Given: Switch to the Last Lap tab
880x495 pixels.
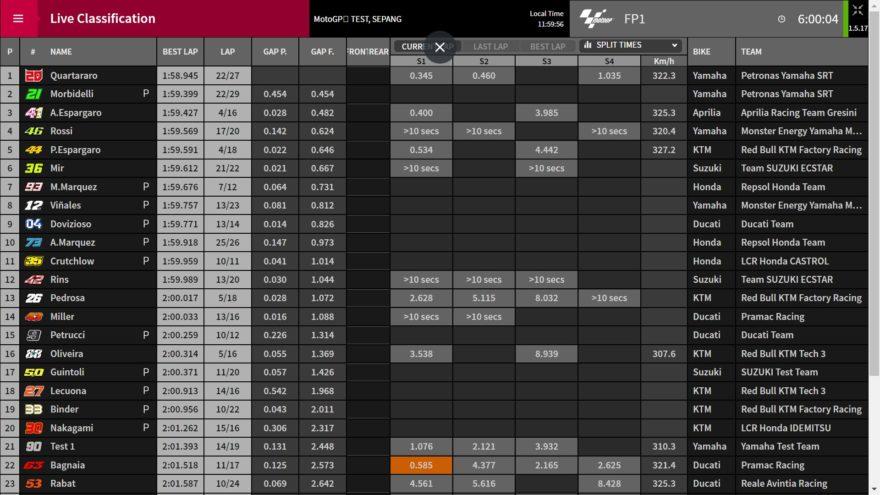Looking at the screenshot, I should click(x=490, y=47).
